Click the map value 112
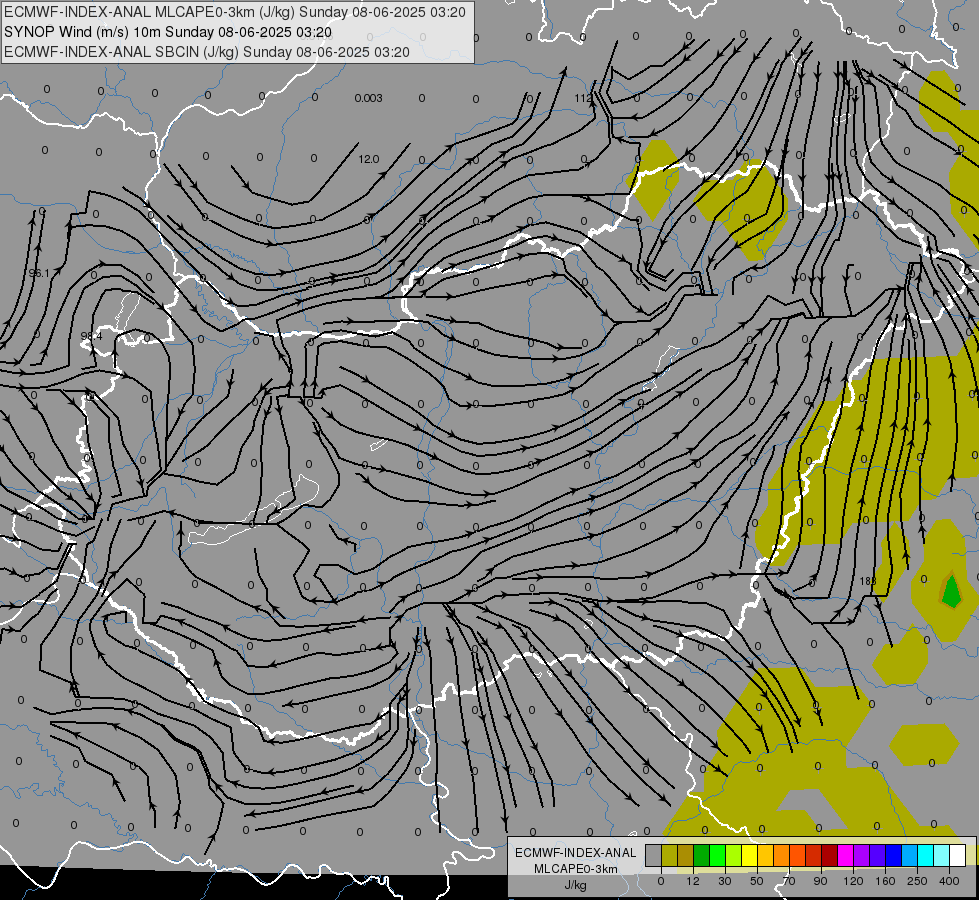 tap(583, 98)
